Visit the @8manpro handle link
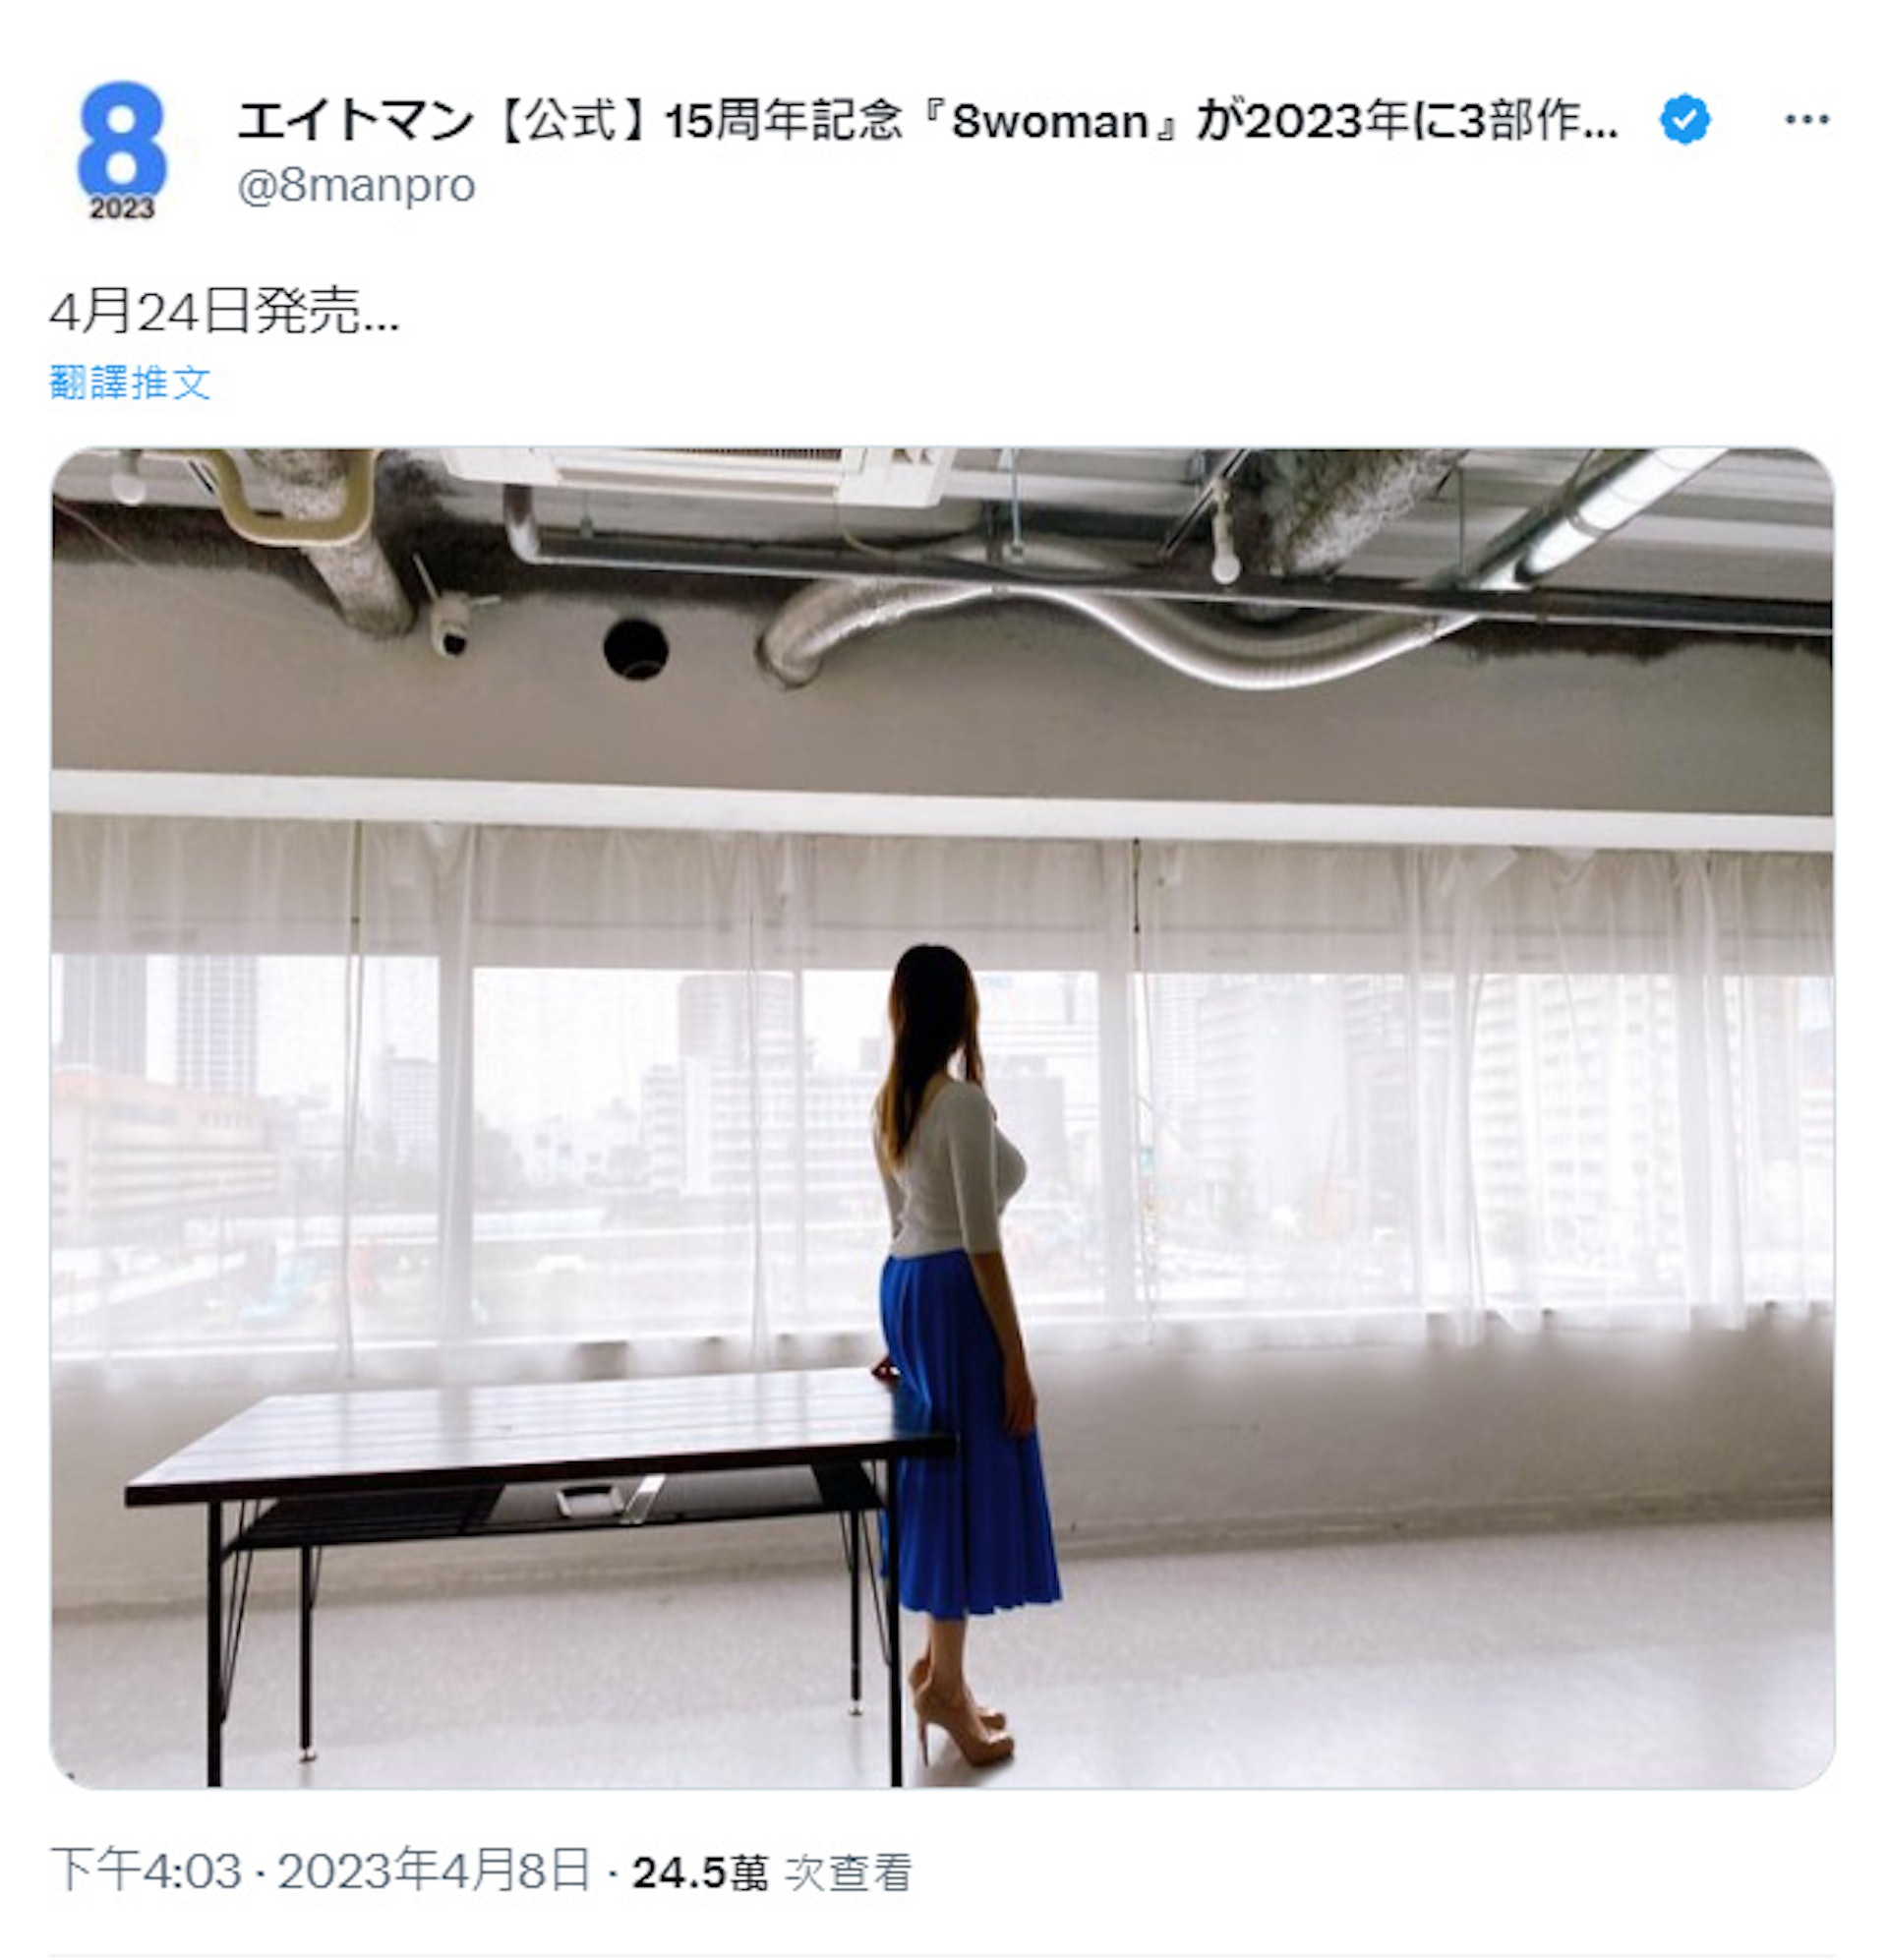The image size is (1888, 1960). point(356,186)
